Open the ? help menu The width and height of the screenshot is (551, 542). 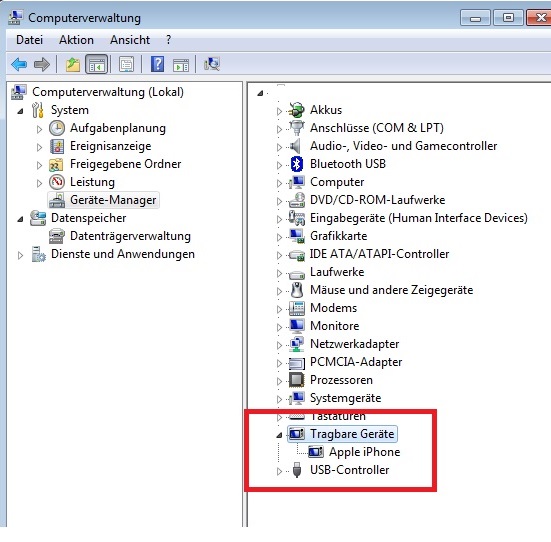point(169,40)
